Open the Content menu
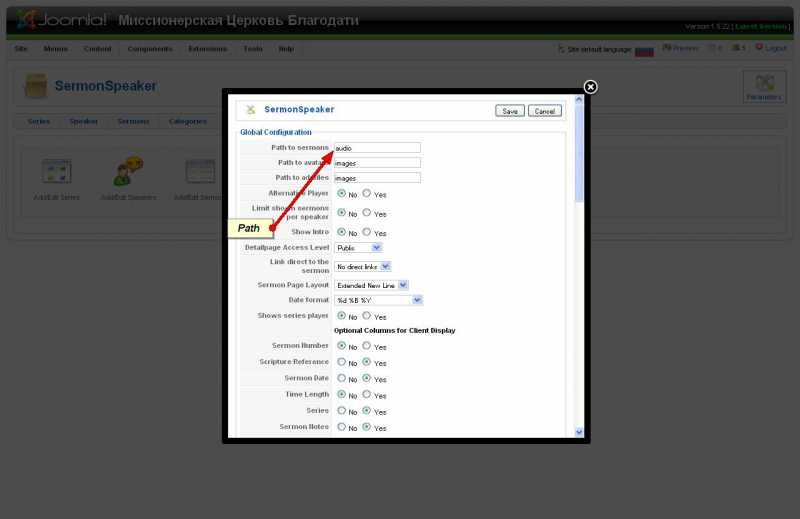 97,49
